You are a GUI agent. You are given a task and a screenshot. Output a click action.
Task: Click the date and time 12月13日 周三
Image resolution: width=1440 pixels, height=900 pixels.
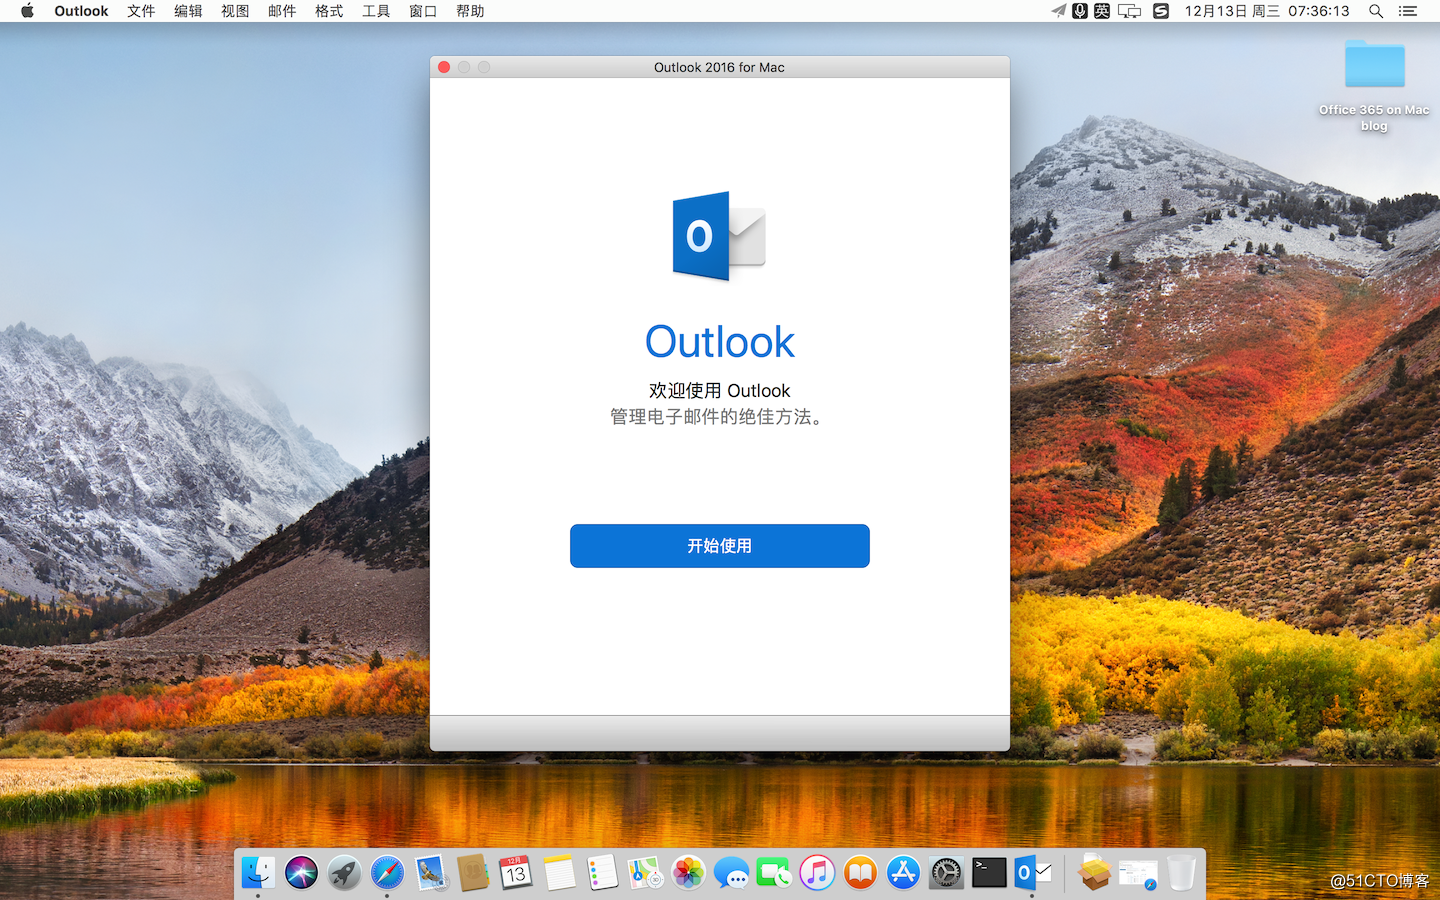[x=1267, y=11]
